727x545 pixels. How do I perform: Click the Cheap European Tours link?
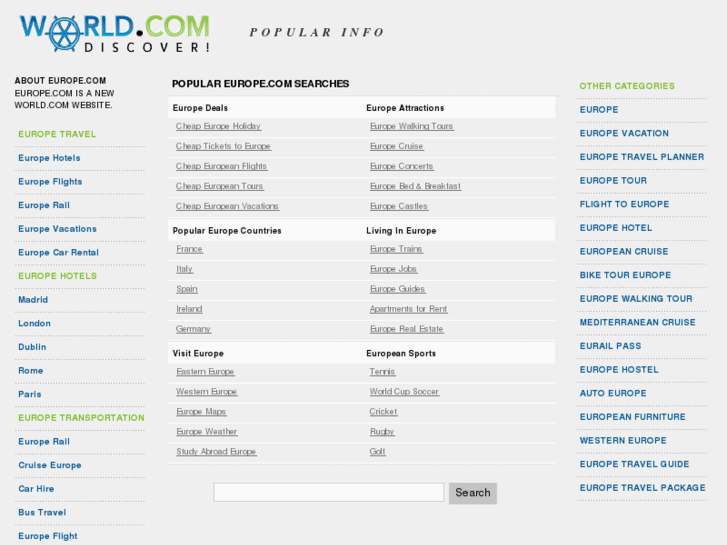coord(219,186)
